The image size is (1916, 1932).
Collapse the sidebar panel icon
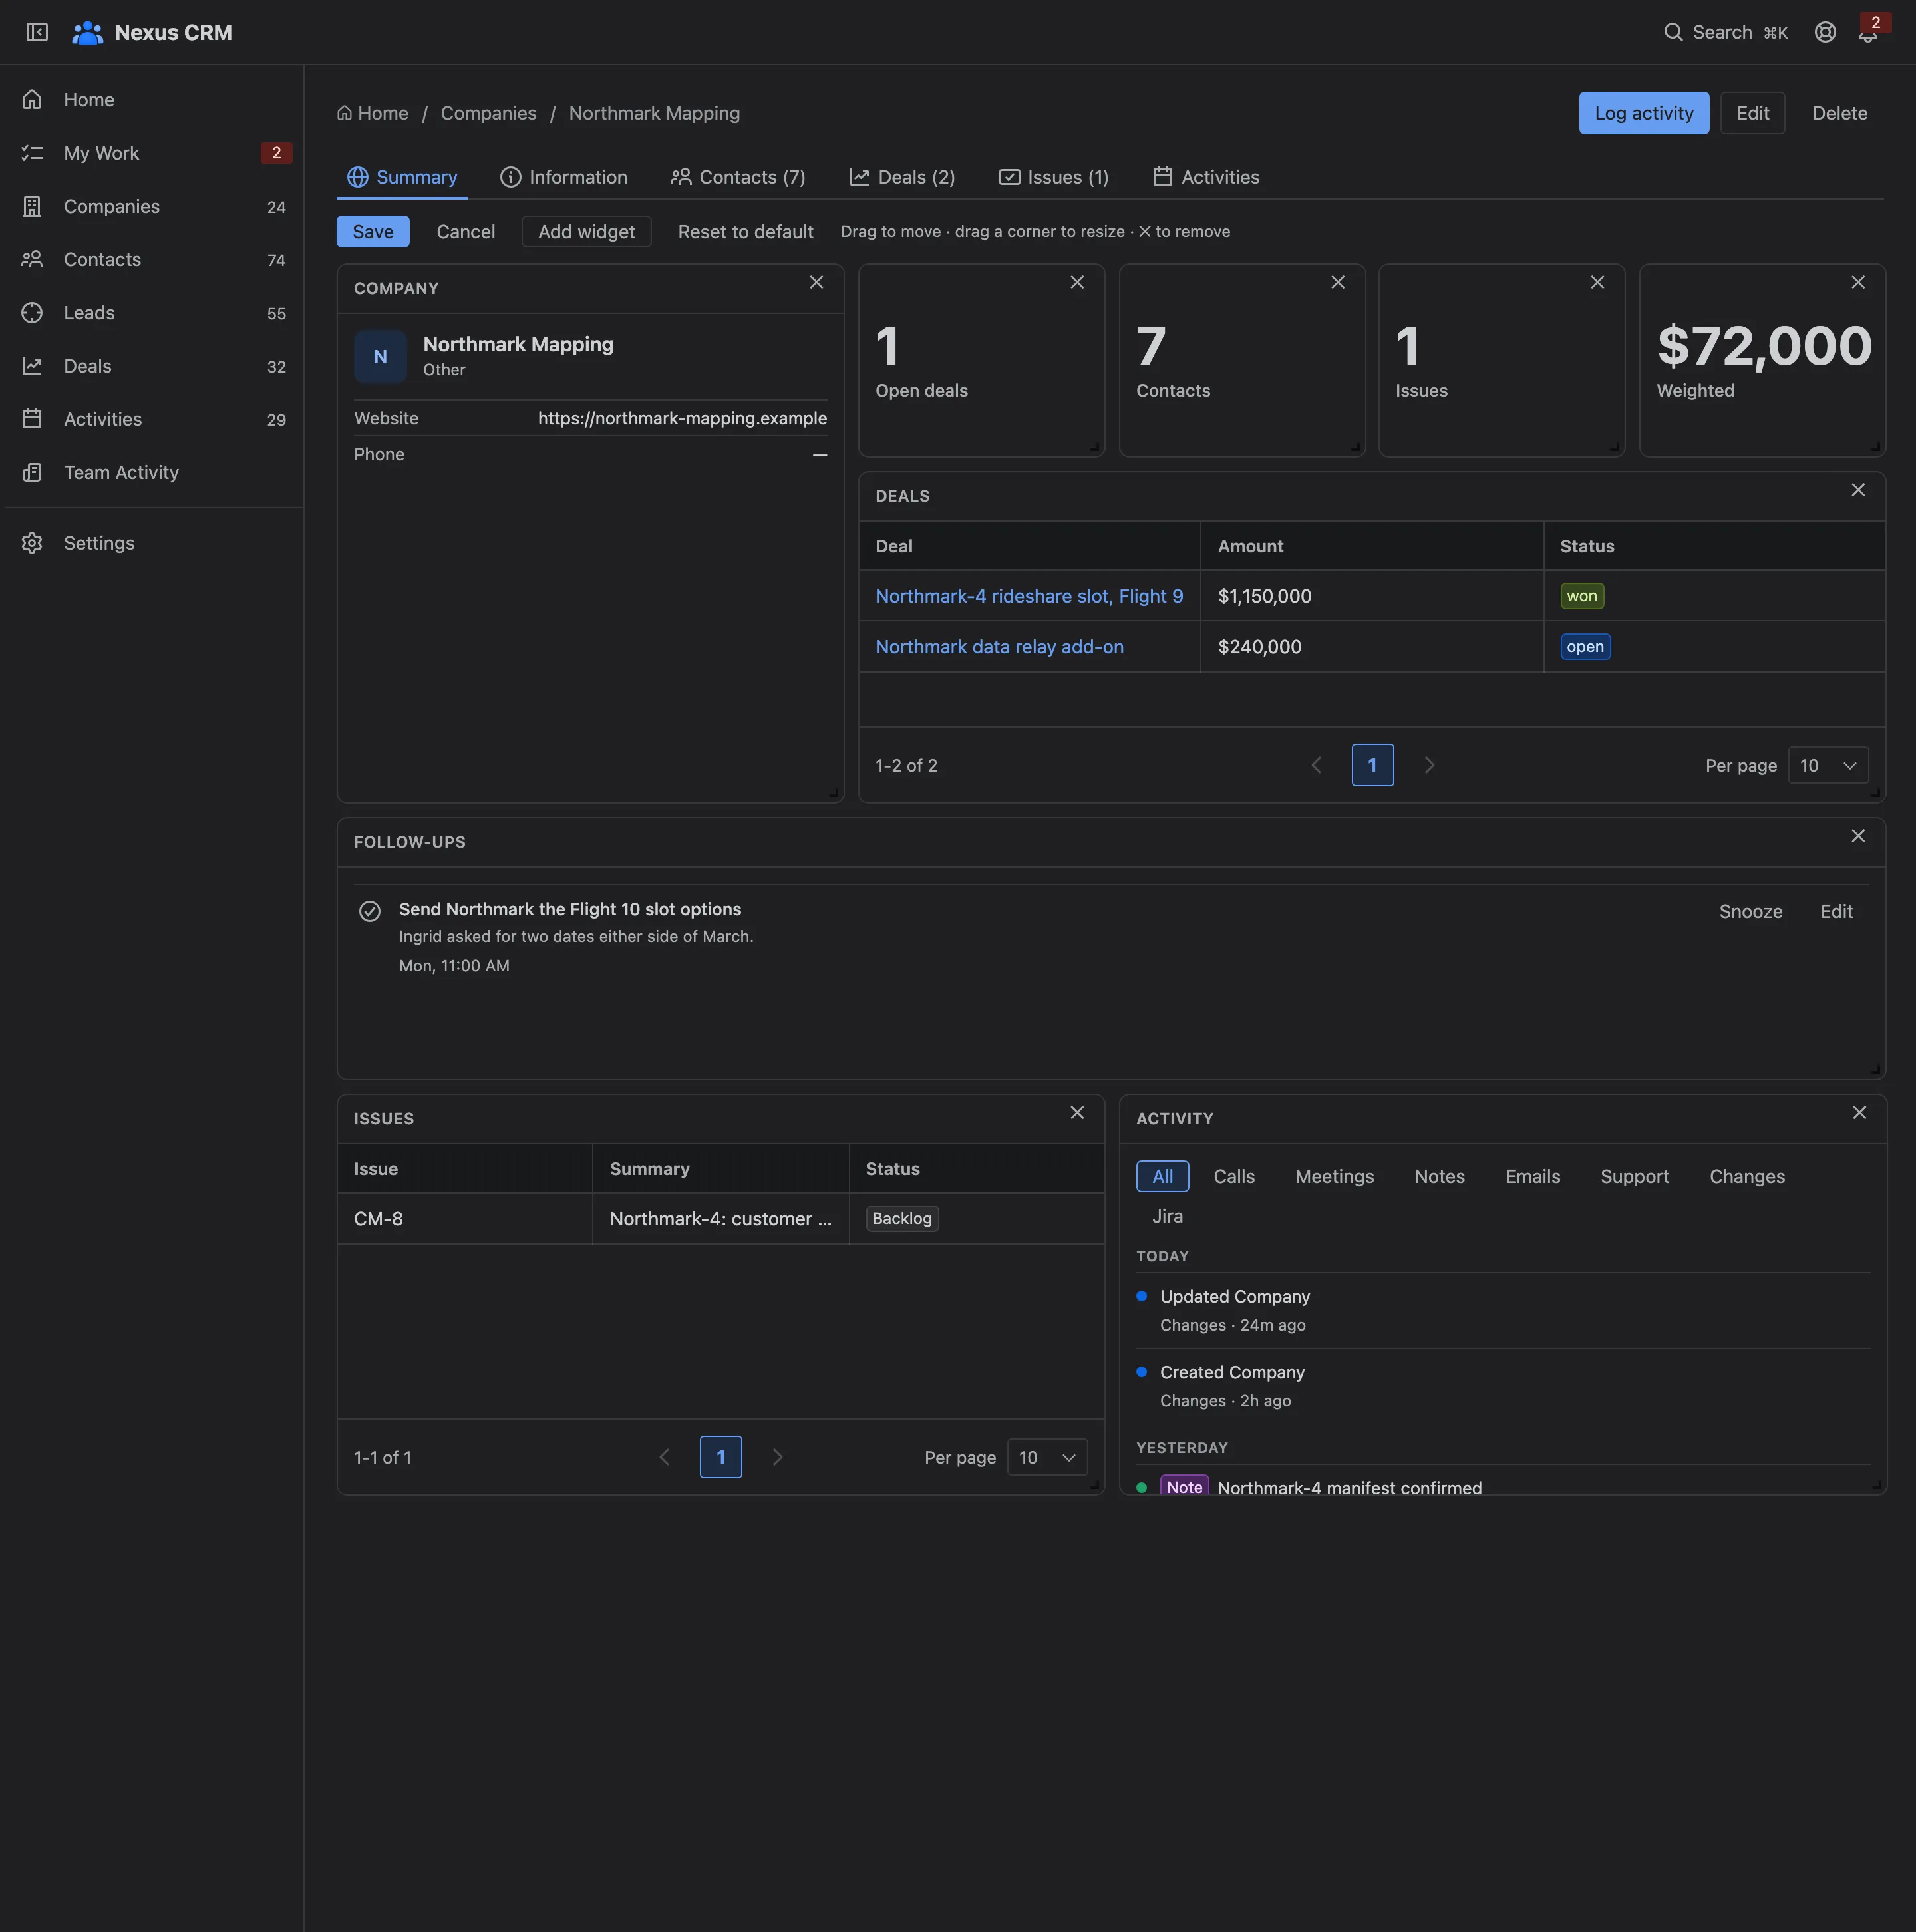(x=37, y=32)
